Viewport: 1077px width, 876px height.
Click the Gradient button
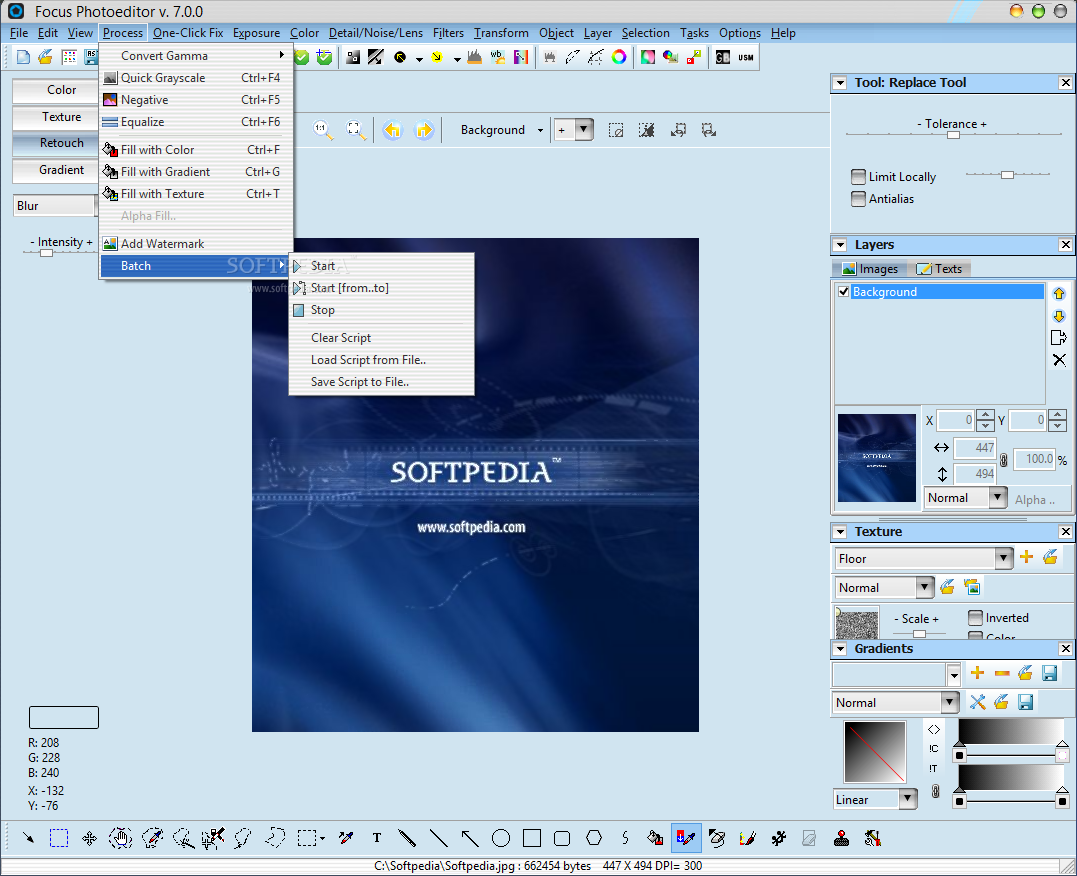point(55,170)
